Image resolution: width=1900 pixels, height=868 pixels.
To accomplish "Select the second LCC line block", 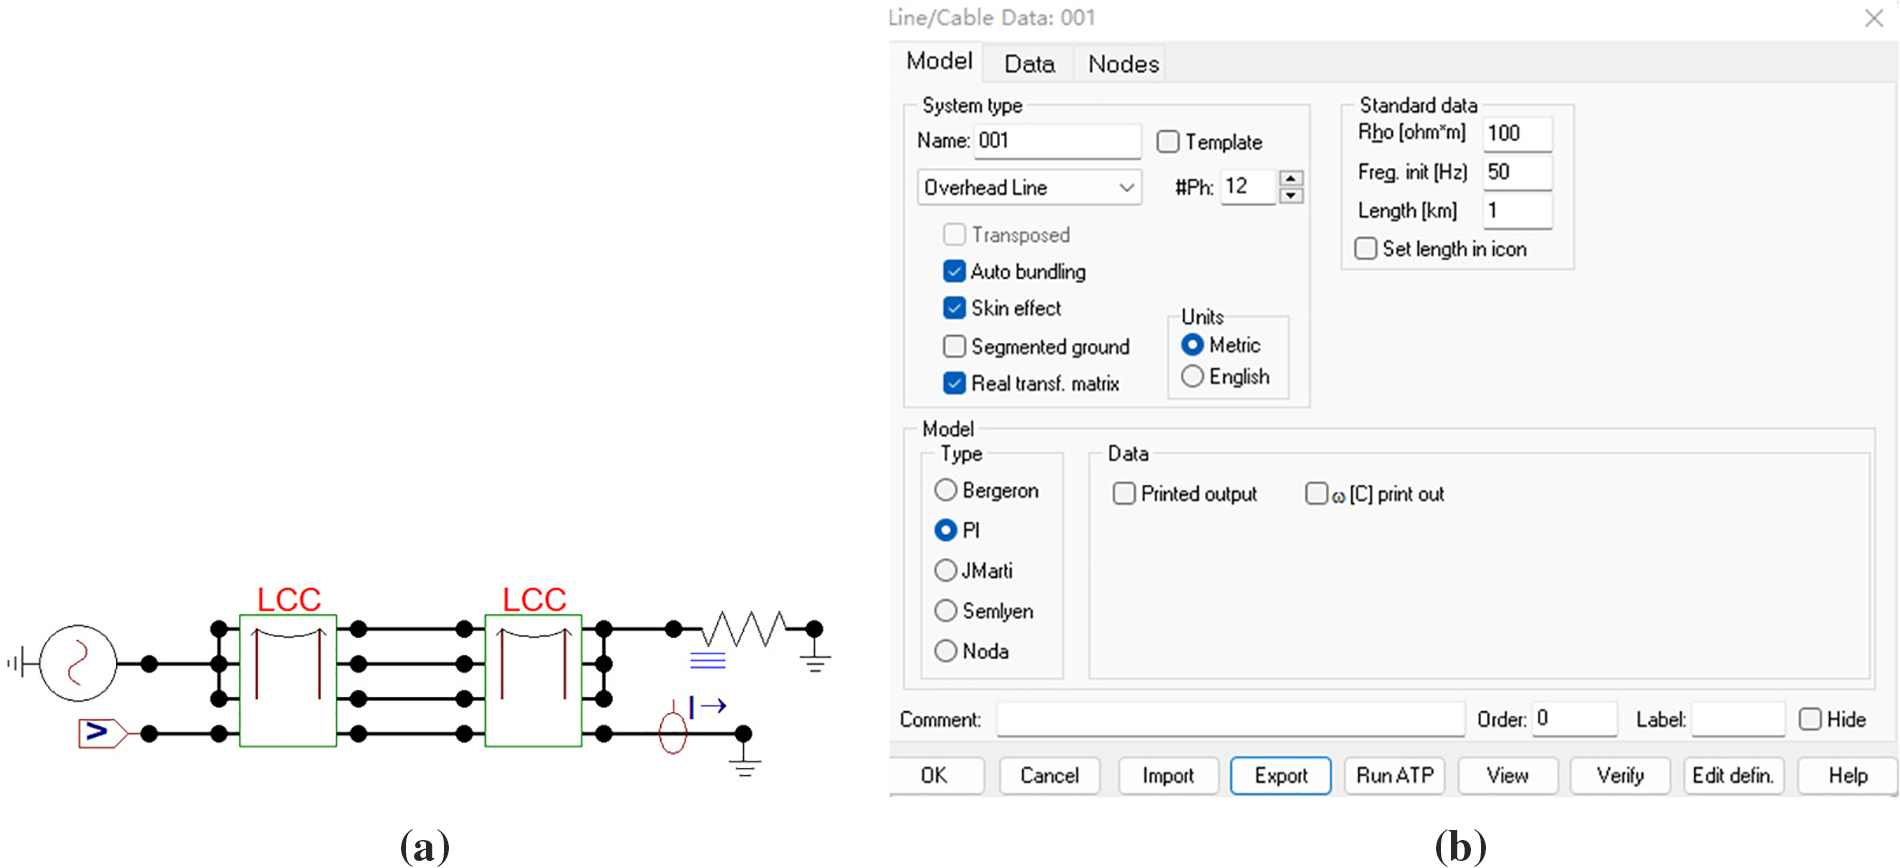I will [x=533, y=680].
